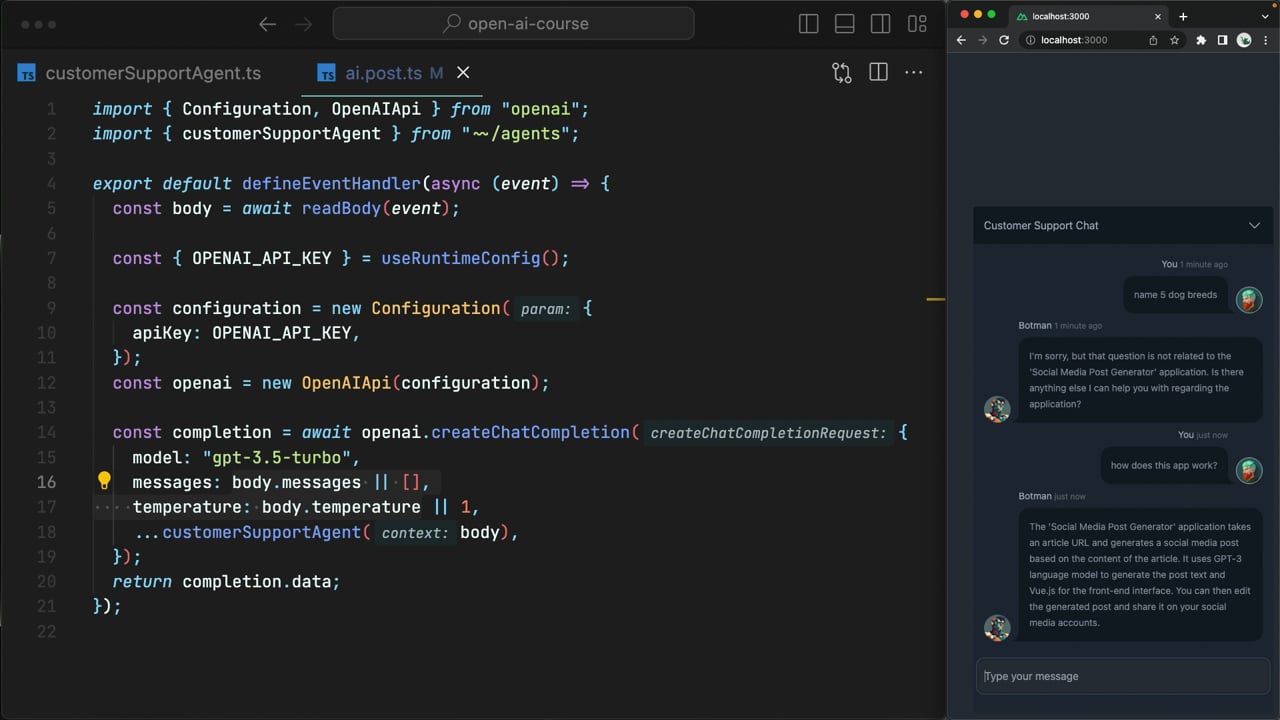Go forward in VS Code navigation
The height and width of the screenshot is (720, 1280).
pos(302,24)
